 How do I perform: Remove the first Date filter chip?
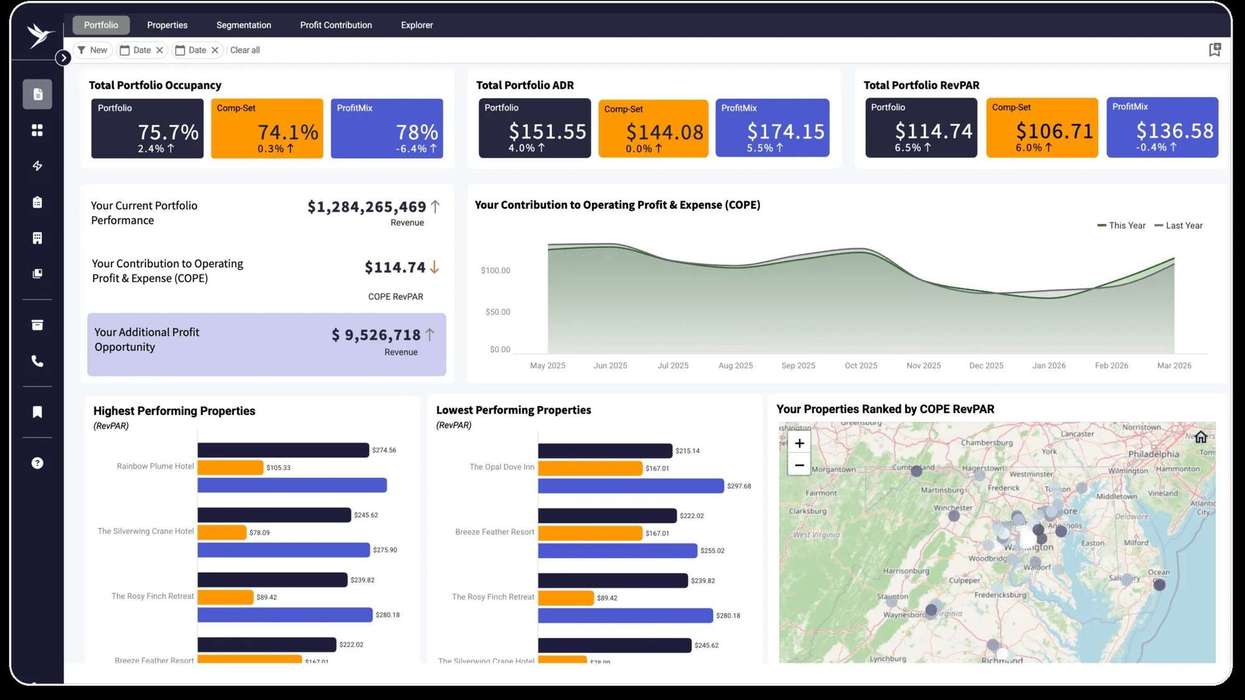159,50
